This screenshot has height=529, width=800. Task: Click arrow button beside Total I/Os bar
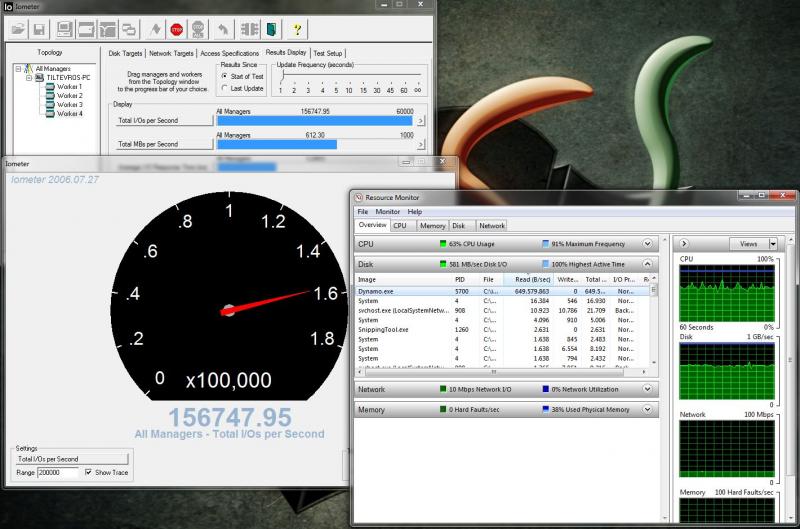tap(420, 121)
